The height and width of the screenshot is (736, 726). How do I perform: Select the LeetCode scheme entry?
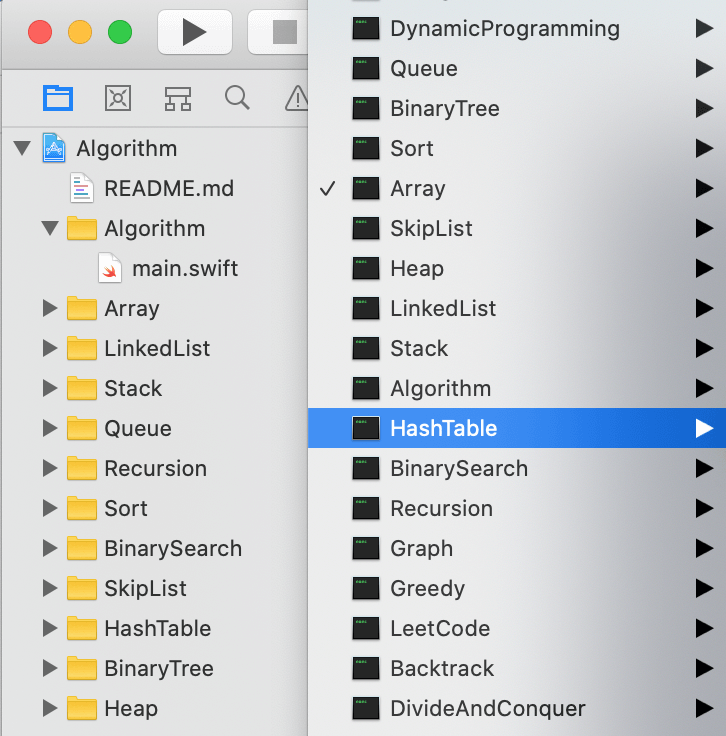coord(440,628)
